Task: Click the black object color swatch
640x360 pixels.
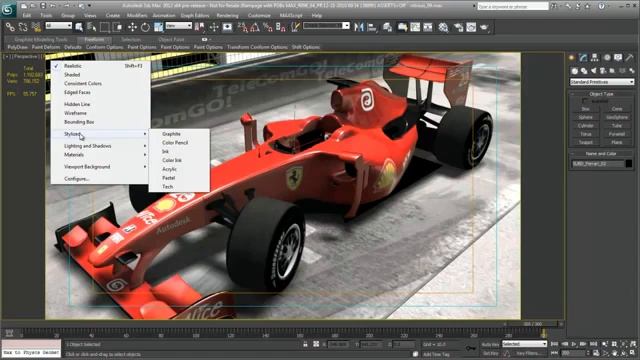Action: click(x=629, y=164)
